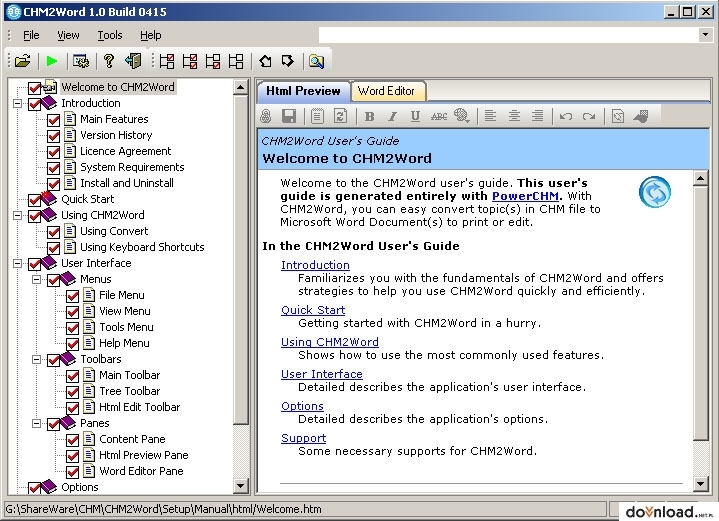The height and width of the screenshot is (521, 719).
Task: Click the tree pane scroll down arrow
Action: (241, 485)
